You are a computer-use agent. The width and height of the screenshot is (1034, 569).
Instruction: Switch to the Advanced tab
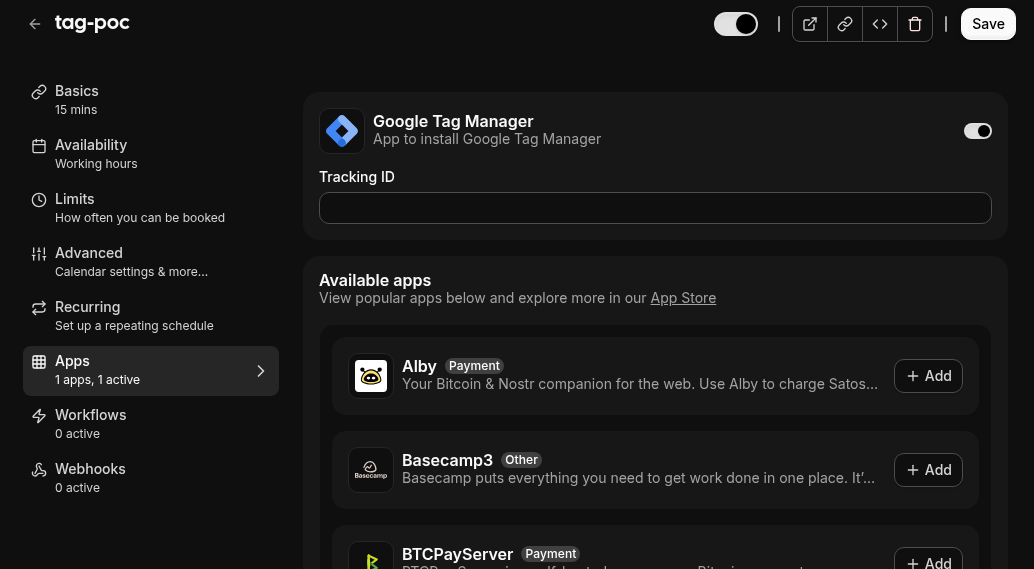coord(150,262)
